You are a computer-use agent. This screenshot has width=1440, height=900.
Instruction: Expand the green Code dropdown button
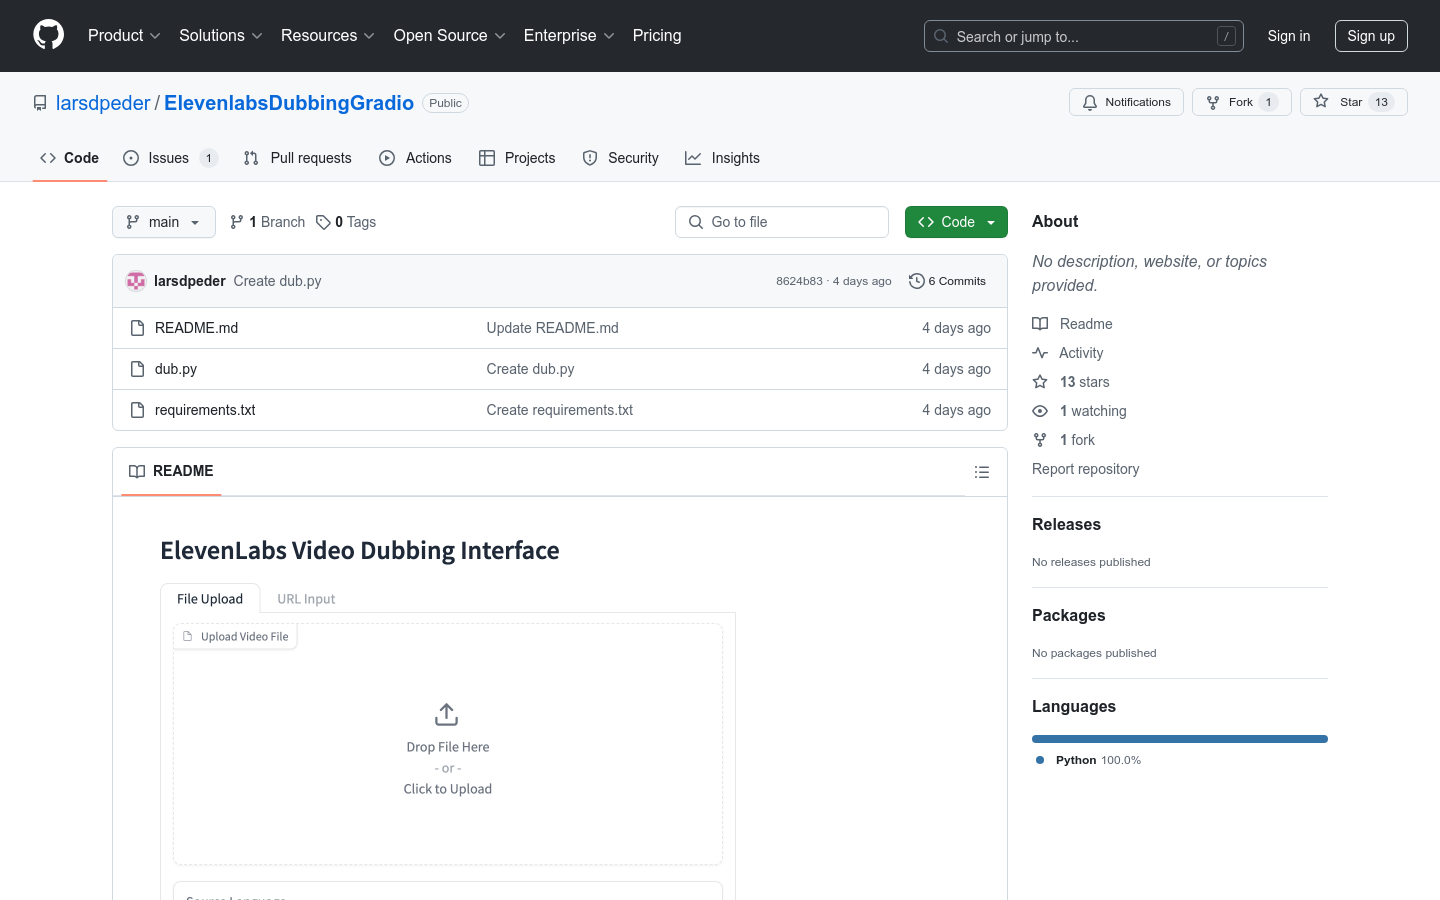pyautogui.click(x=956, y=222)
